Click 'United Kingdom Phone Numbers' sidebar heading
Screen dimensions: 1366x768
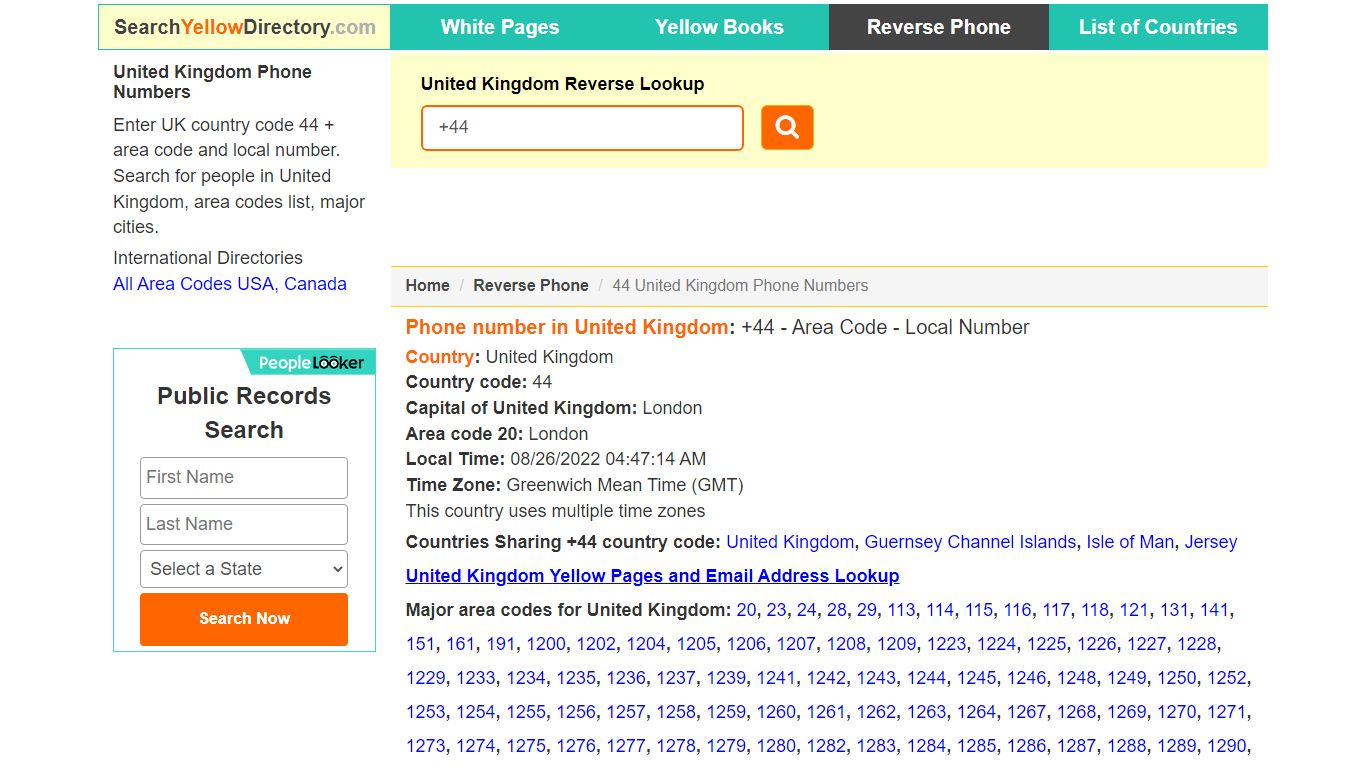coord(212,82)
